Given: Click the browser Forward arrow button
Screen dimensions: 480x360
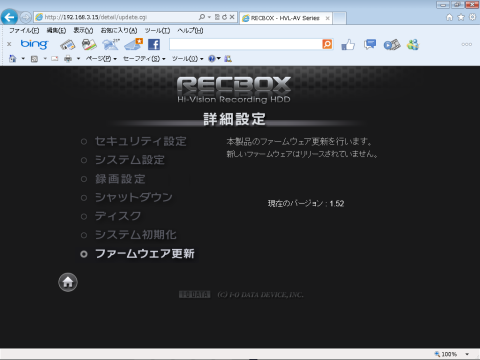Looking at the screenshot, I should click(x=26, y=17).
